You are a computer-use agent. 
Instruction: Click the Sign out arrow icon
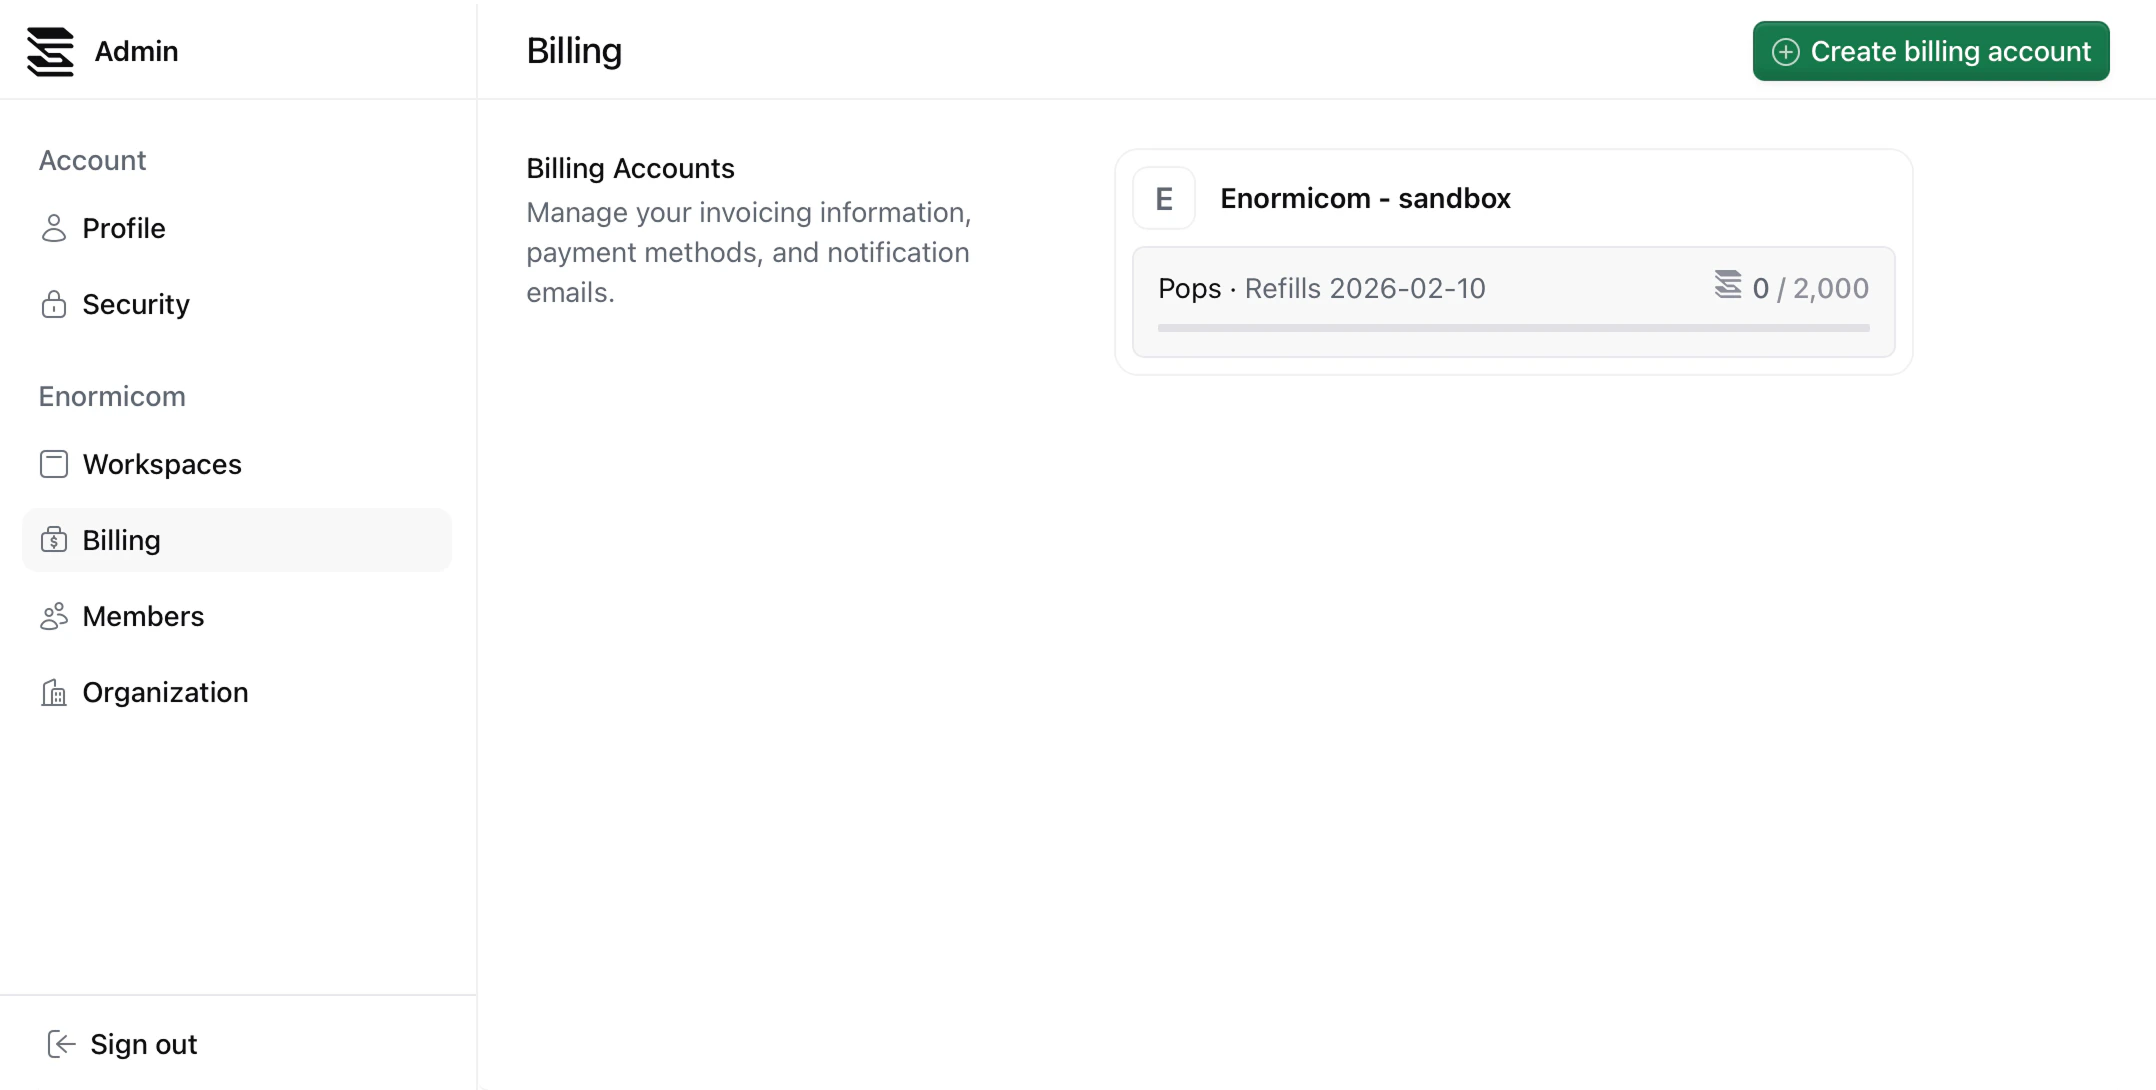62,1044
